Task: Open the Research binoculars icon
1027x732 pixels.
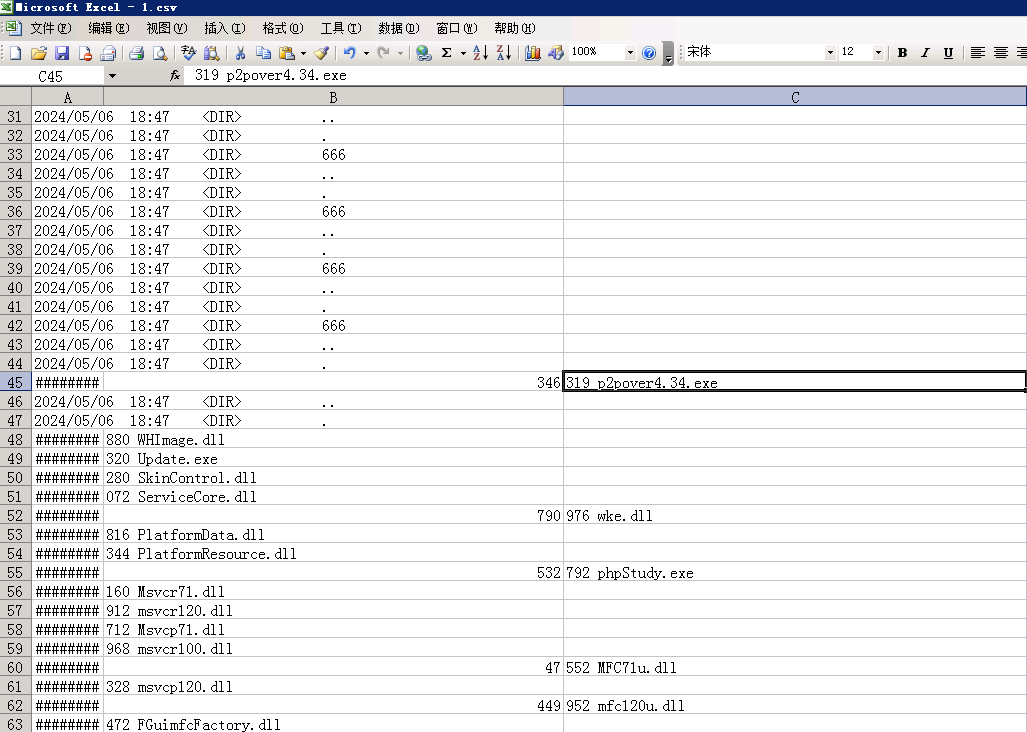Action: pyautogui.click(x=212, y=53)
